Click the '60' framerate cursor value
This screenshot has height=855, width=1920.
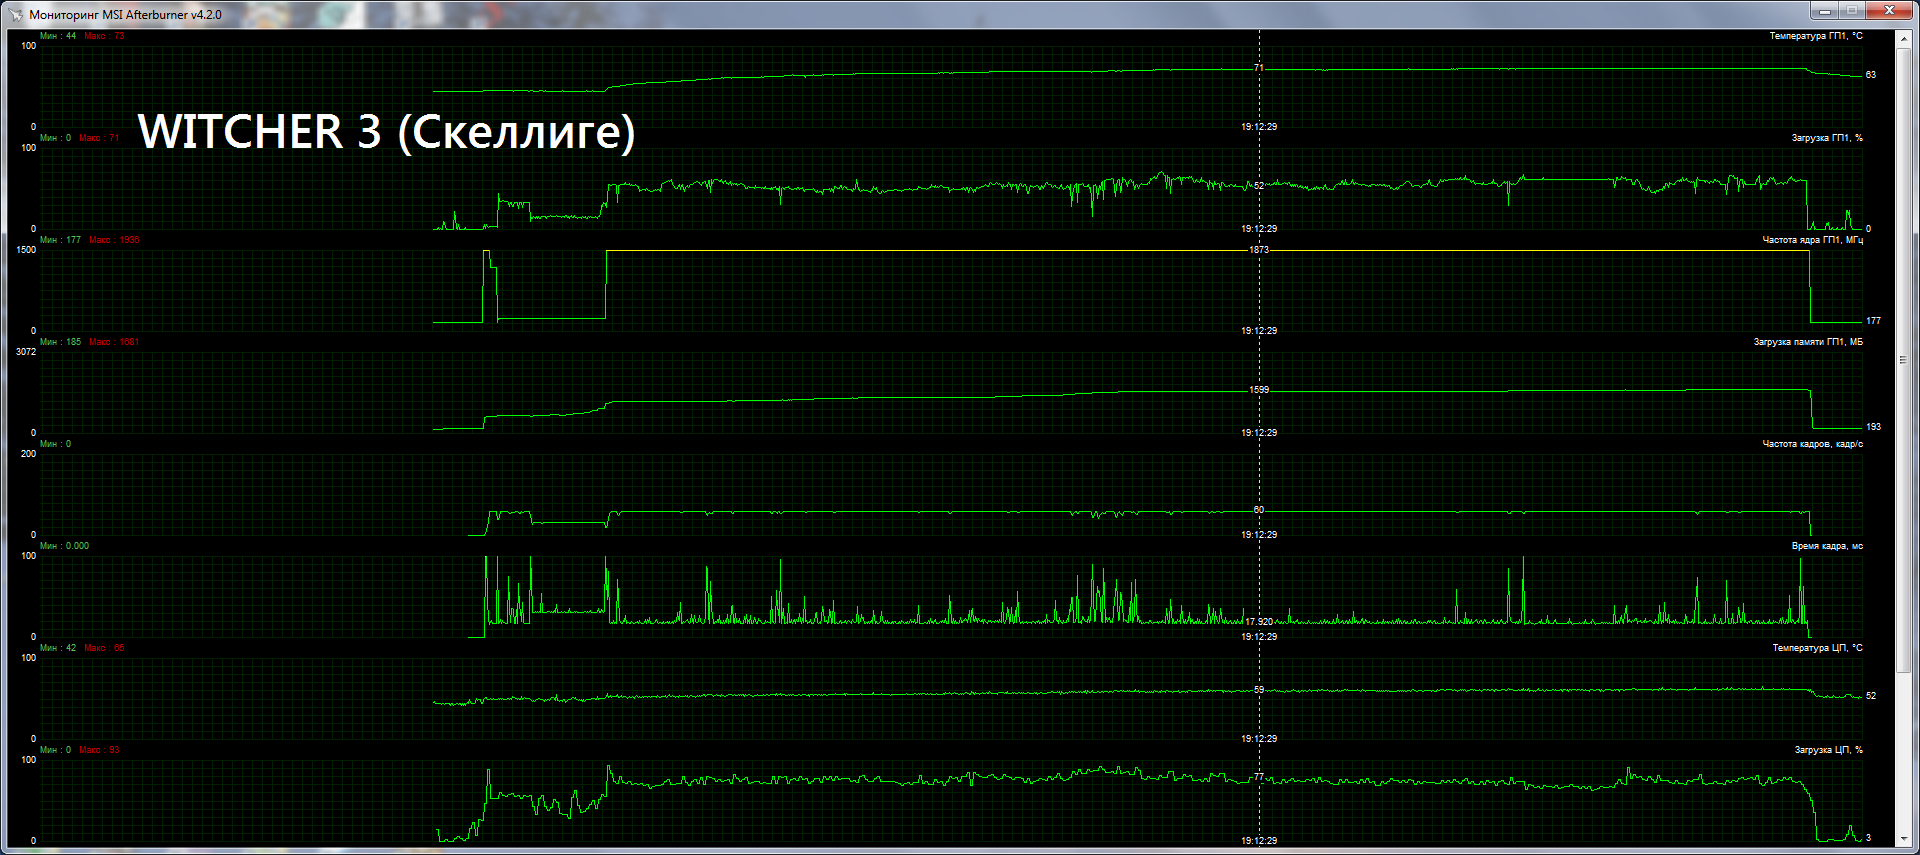[x=1259, y=510]
